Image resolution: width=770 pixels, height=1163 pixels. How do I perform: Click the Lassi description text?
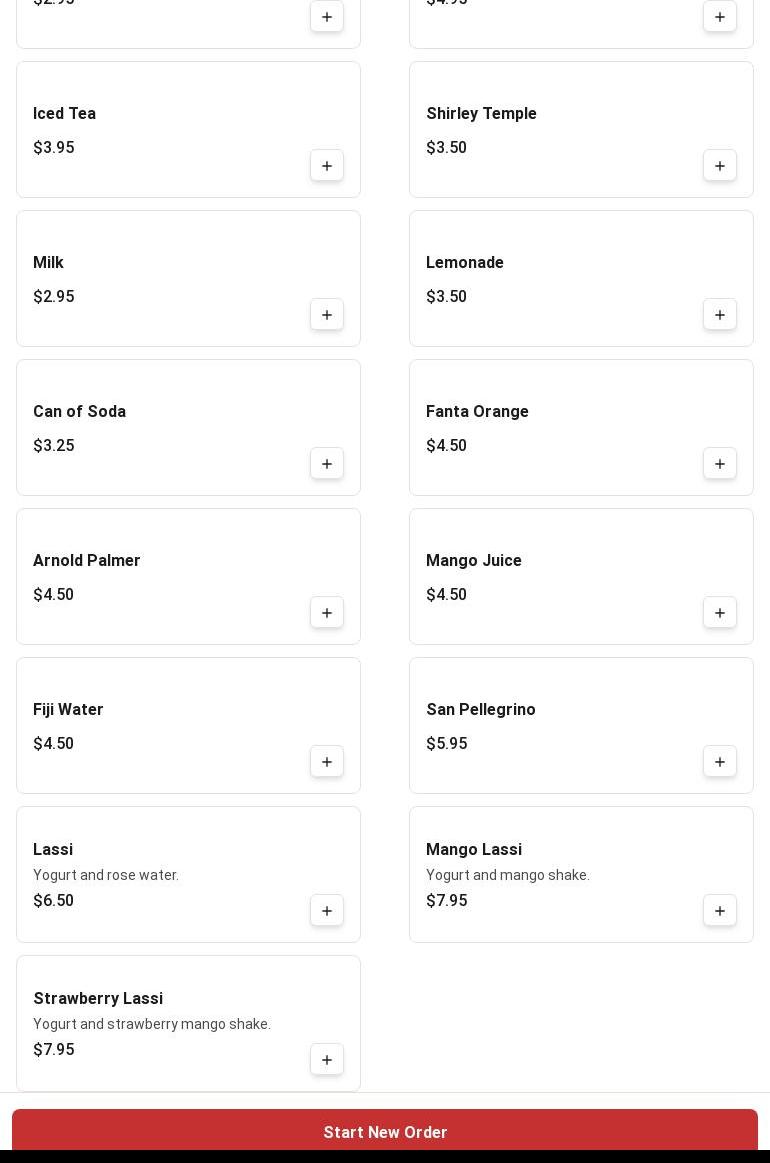click(x=106, y=875)
